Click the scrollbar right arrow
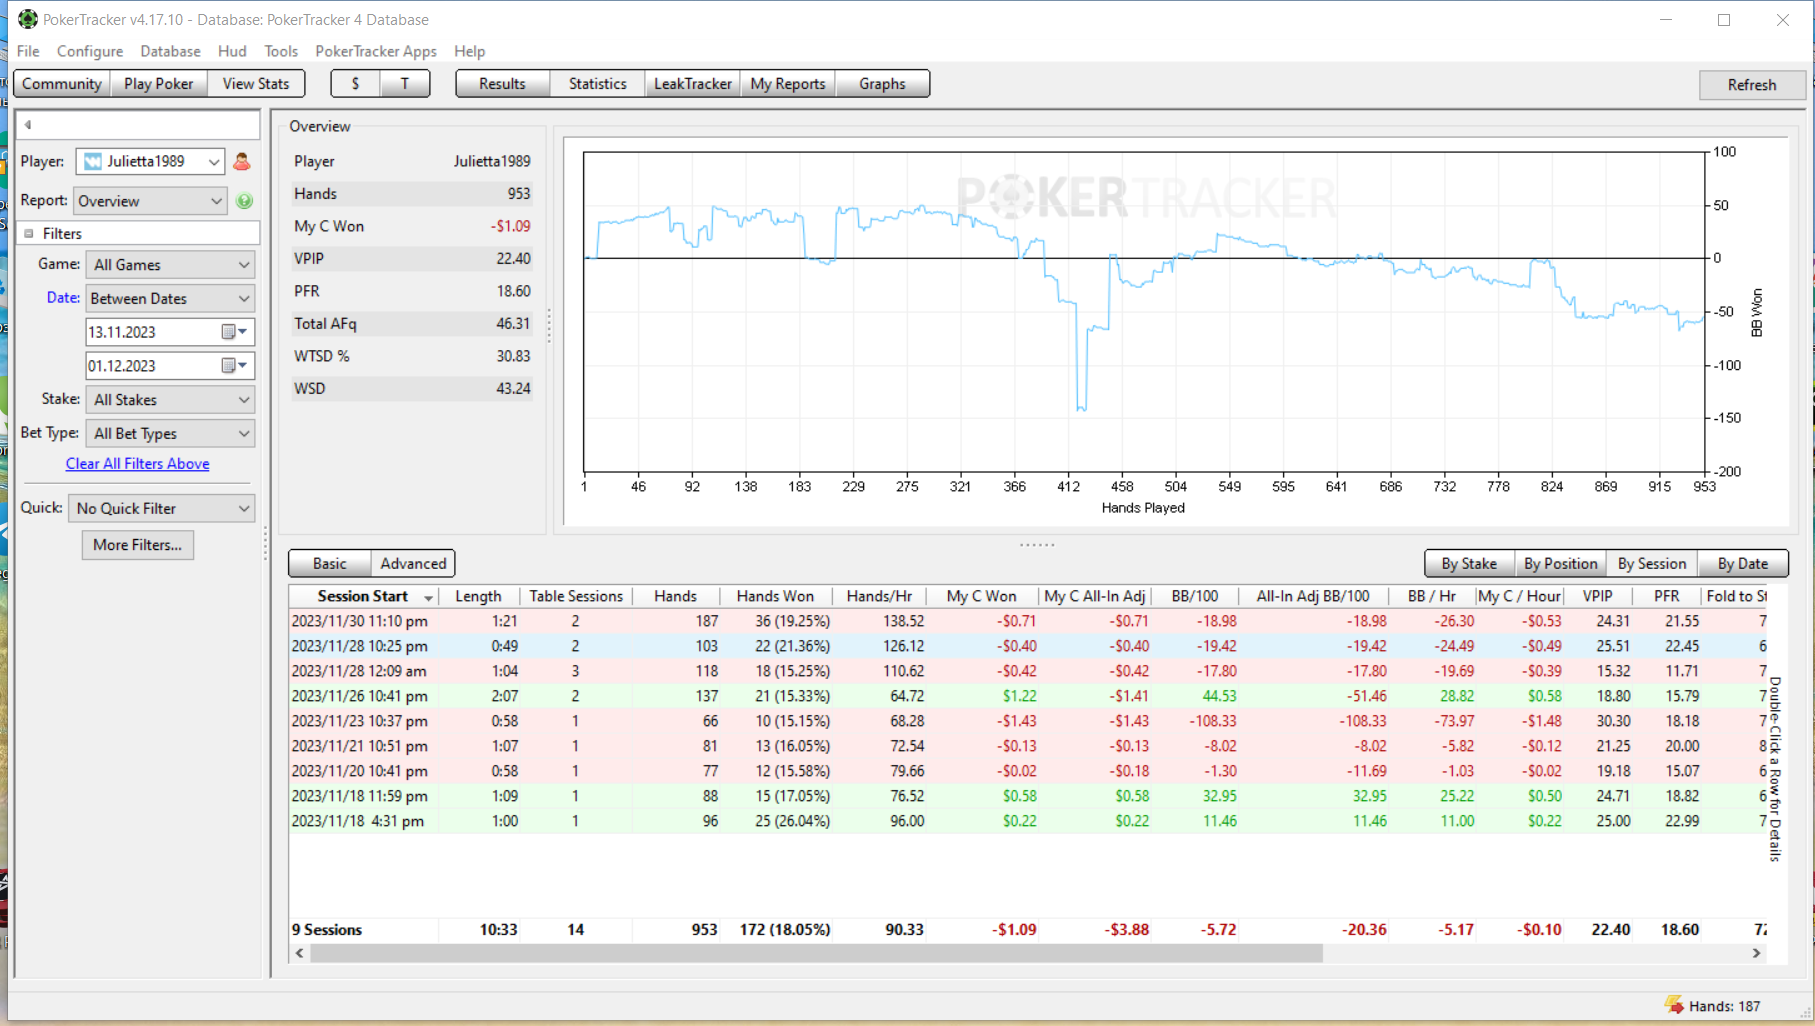 click(1756, 954)
